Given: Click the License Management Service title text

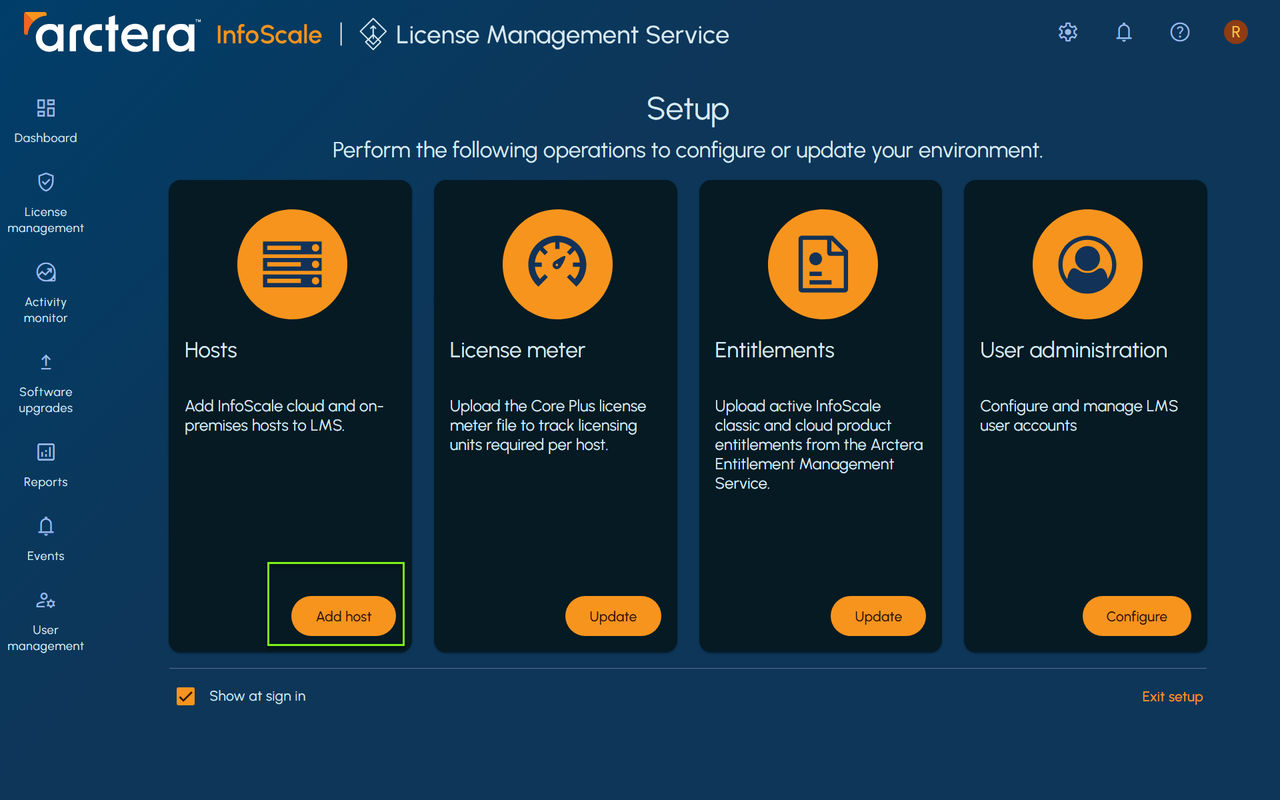Looking at the screenshot, I should (563, 35).
